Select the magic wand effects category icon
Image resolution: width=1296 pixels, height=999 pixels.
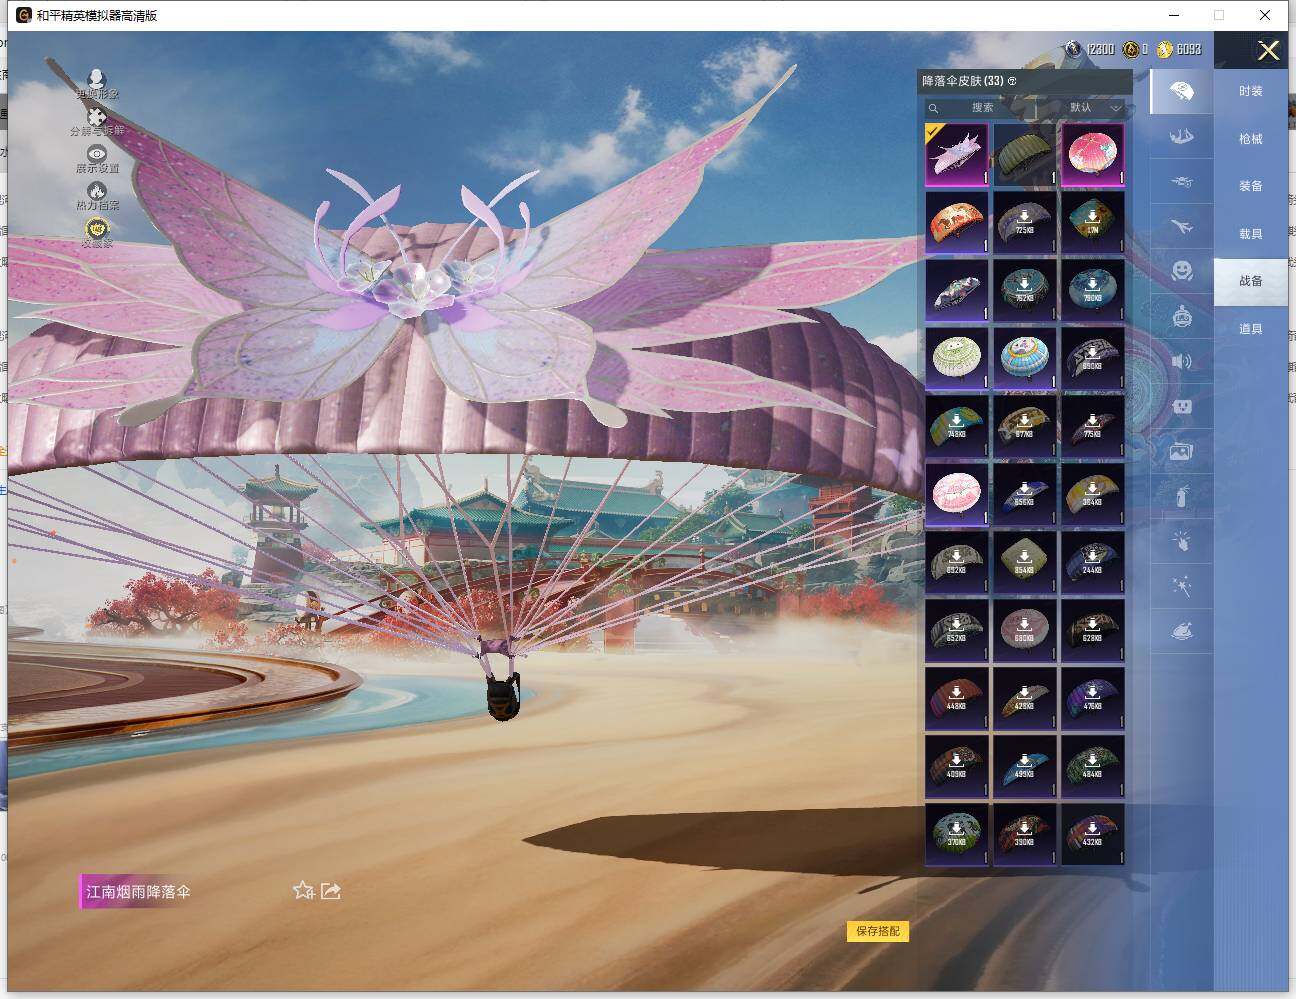click(x=1181, y=586)
